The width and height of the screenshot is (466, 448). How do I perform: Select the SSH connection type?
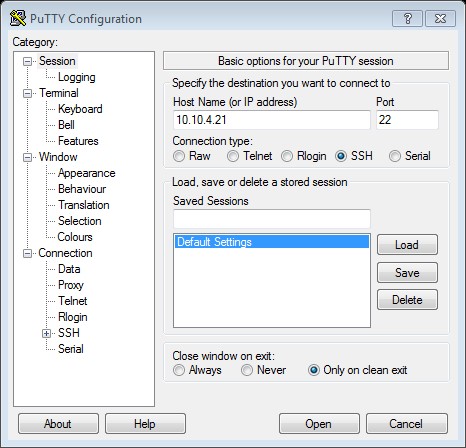[341, 156]
